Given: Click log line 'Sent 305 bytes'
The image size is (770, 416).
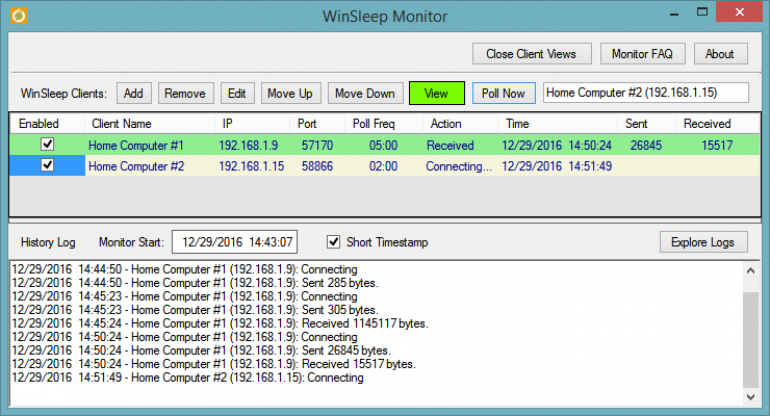Looking at the screenshot, I should (195, 310).
